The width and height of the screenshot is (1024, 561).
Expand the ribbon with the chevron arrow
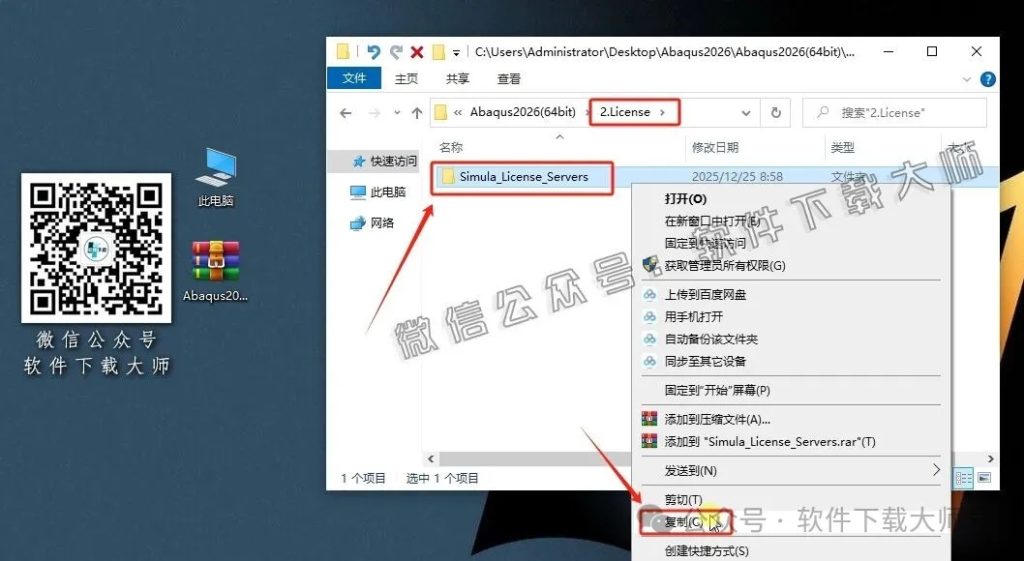967,79
